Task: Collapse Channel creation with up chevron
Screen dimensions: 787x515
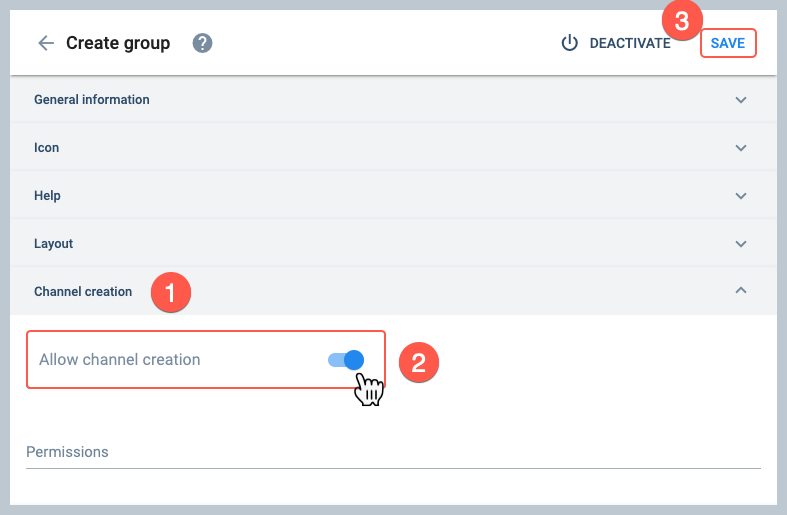Action: tap(741, 290)
